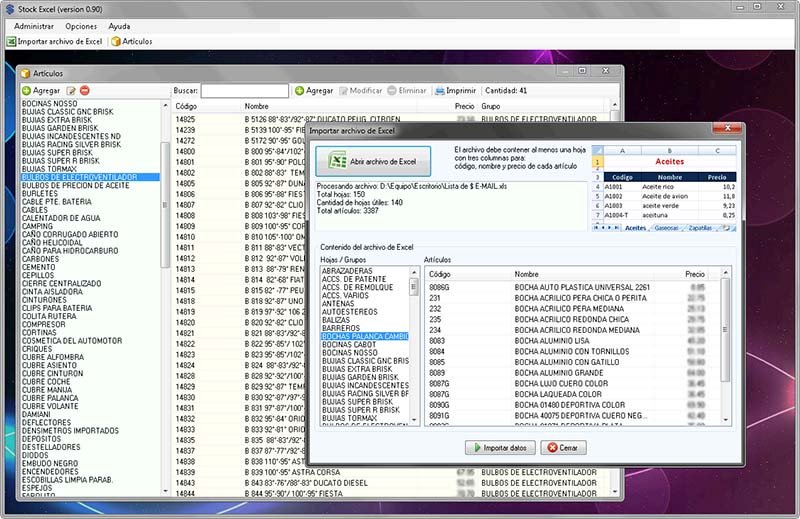Select ESCOBILLAS LIMPIA PARAB. group
This screenshot has height=519, width=800.
pyautogui.click(x=67, y=479)
